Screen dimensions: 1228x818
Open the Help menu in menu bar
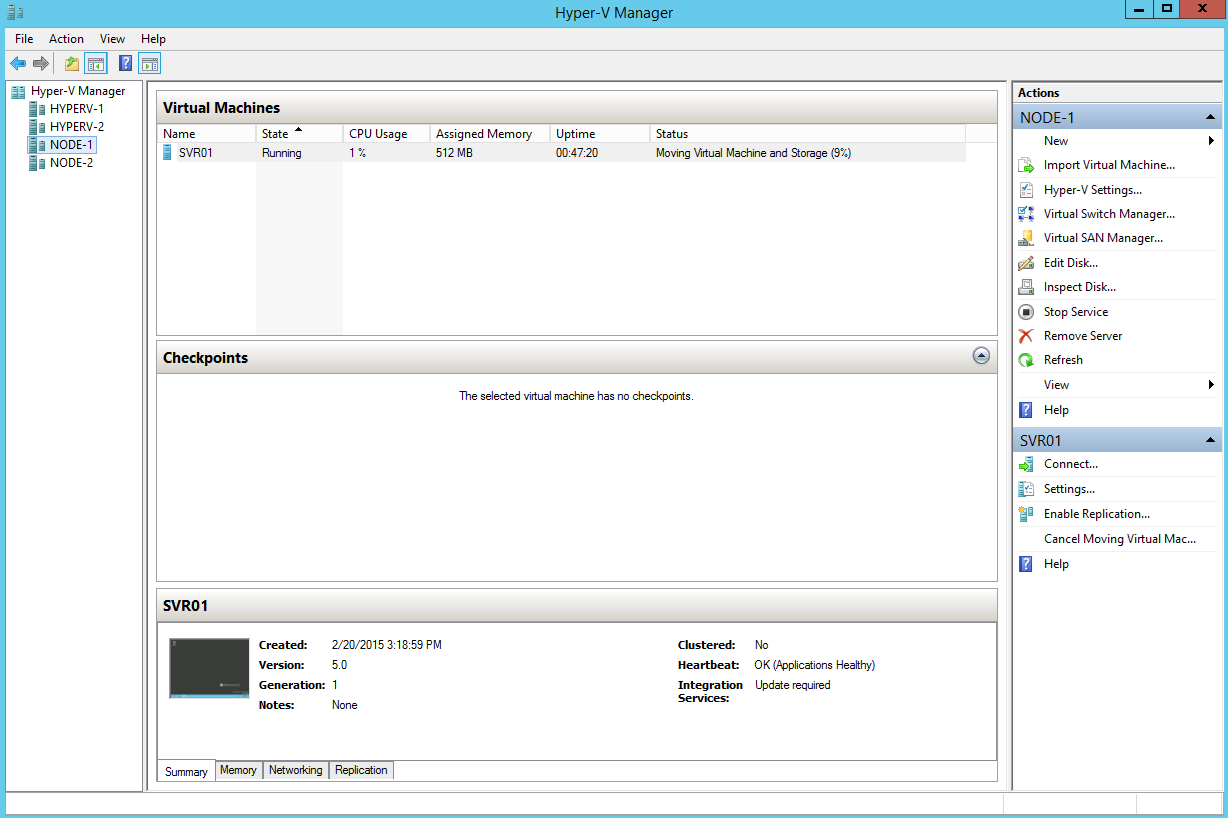coord(153,39)
